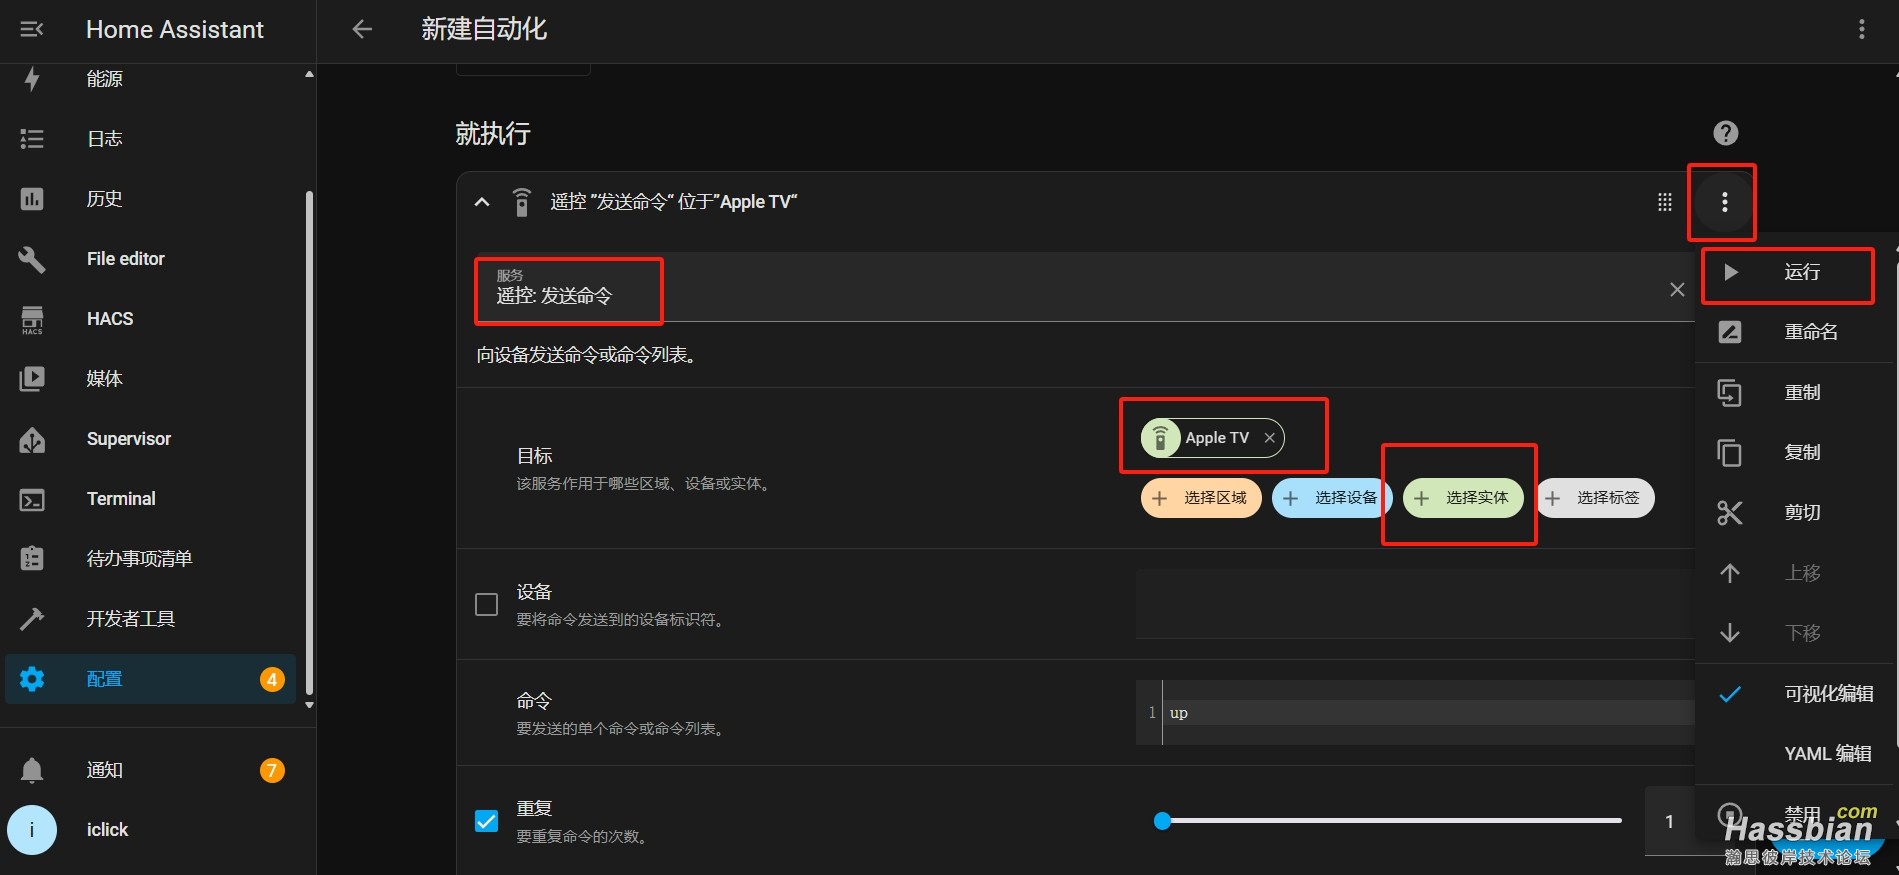Add target via 选择实体
1899x875 pixels.
(x=1463, y=498)
